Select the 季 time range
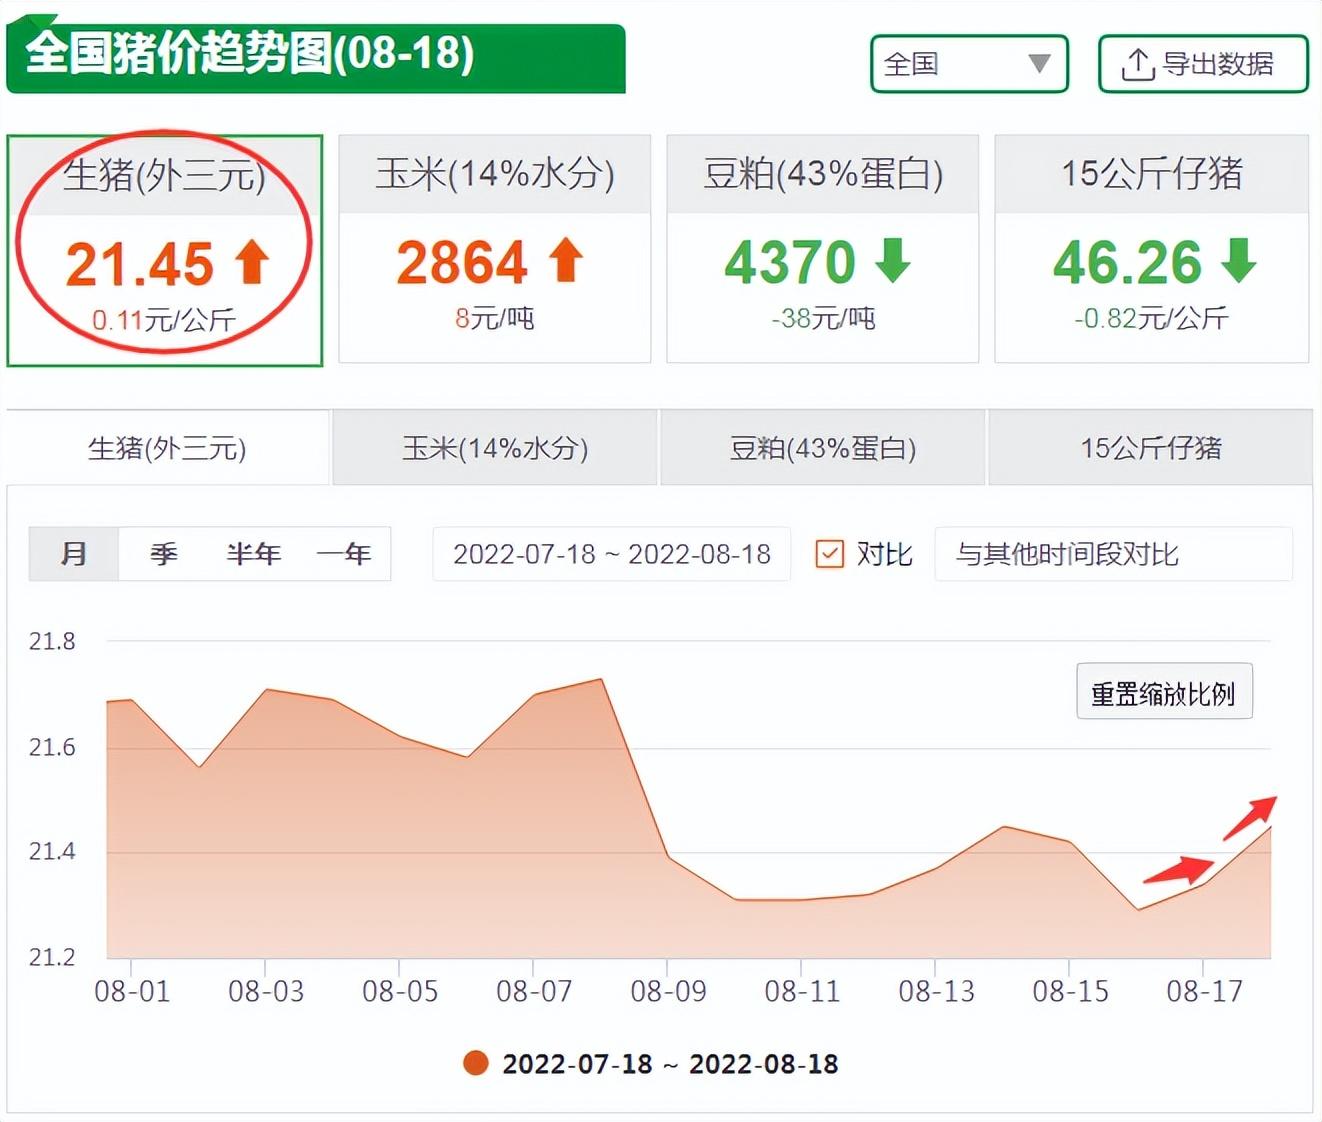 [164, 554]
